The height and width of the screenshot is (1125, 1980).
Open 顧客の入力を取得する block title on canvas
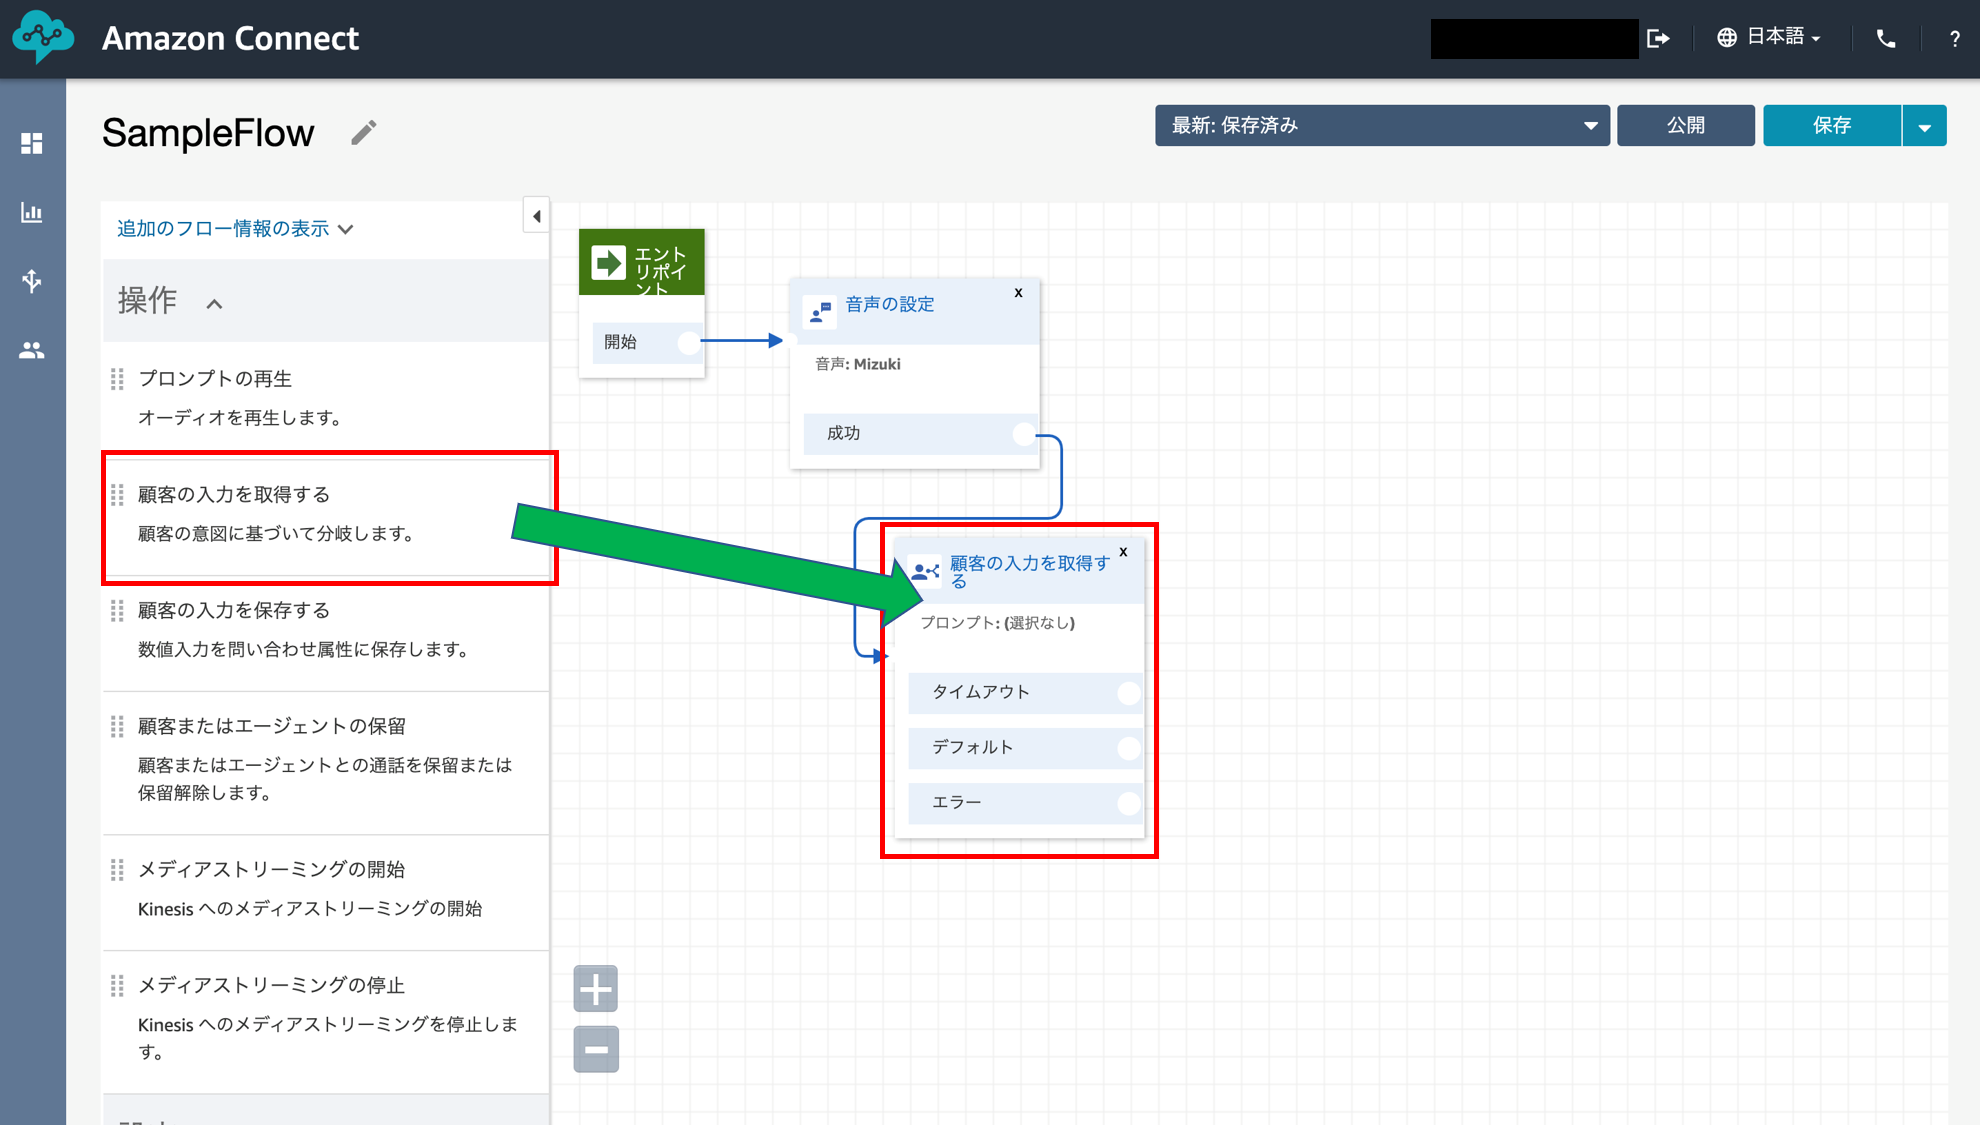[x=1029, y=572]
